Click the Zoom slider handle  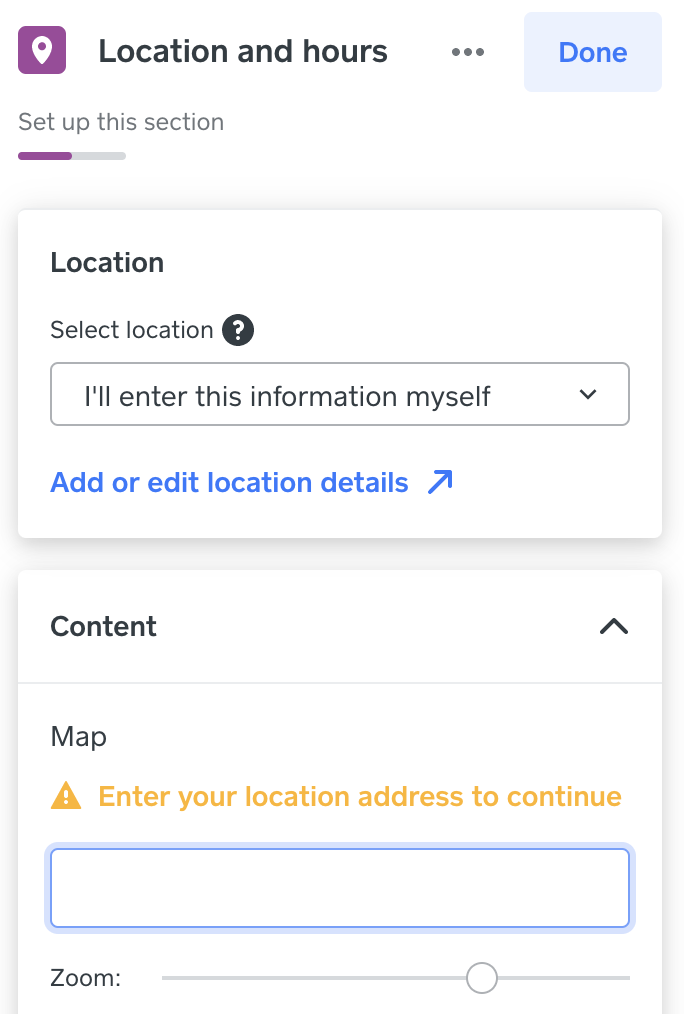coord(482,978)
